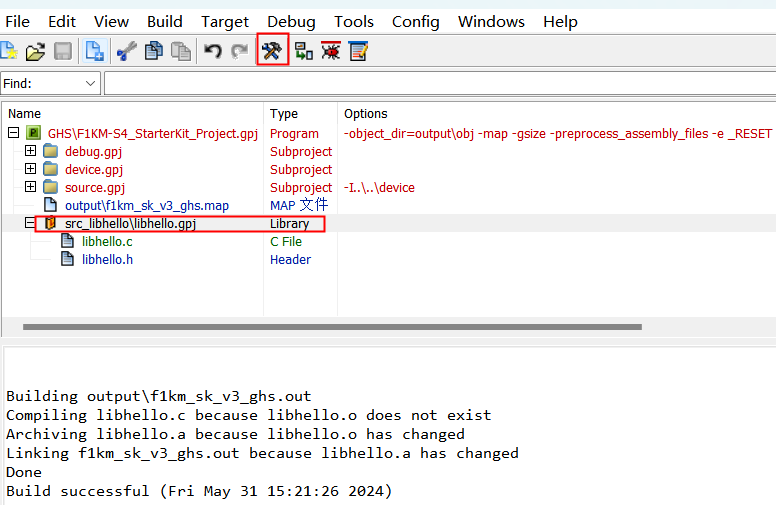Viewport: 776px width, 505px height.
Task: Click the Cut scissors icon
Action: [126, 51]
